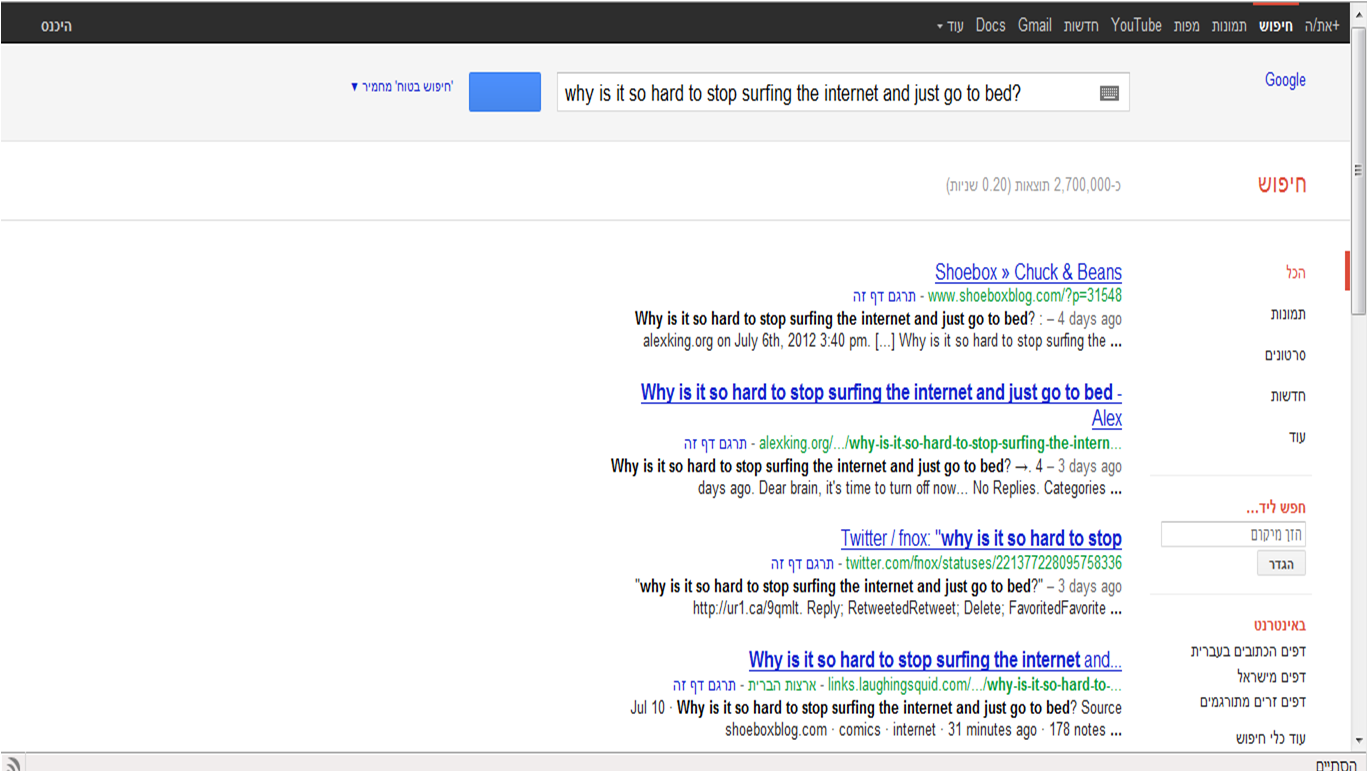
Task: Click the search query text box
Action: point(820,93)
